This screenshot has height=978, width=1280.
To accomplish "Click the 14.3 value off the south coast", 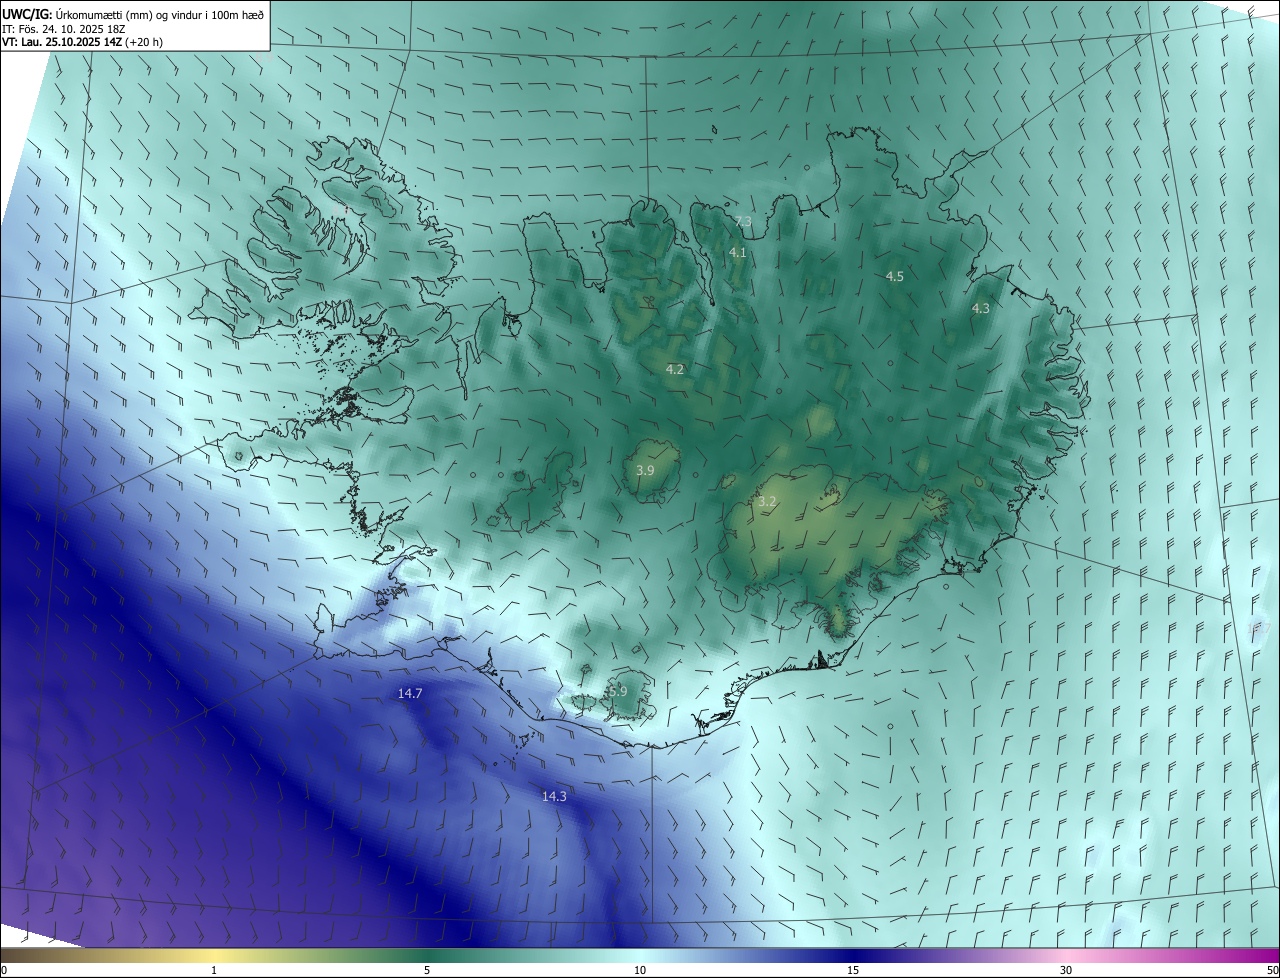I will pyautogui.click(x=554, y=796).
